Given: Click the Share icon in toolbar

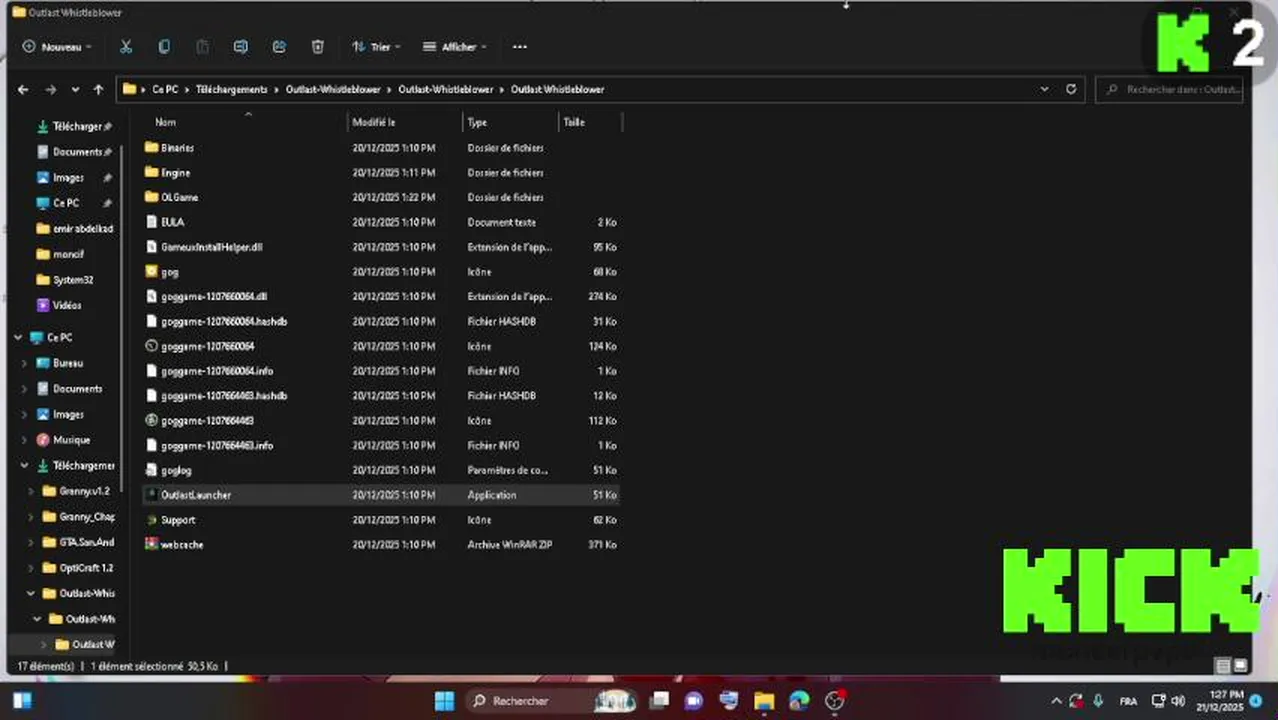Looking at the screenshot, I should pyautogui.click(x=279, y=47).
